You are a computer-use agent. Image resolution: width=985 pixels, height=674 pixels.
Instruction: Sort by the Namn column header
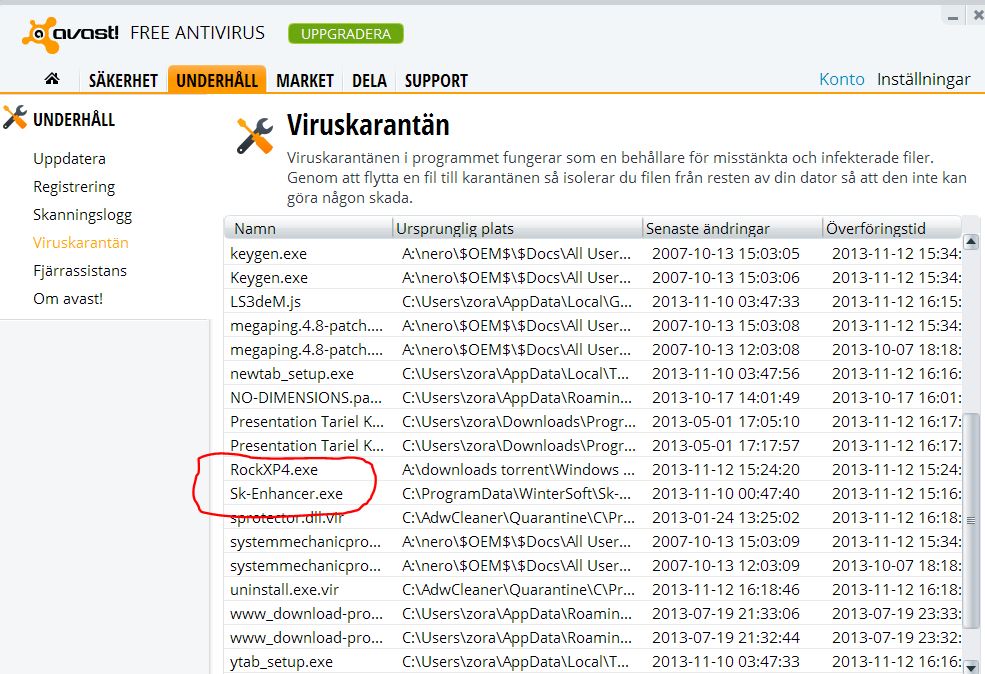click(308, 228)
